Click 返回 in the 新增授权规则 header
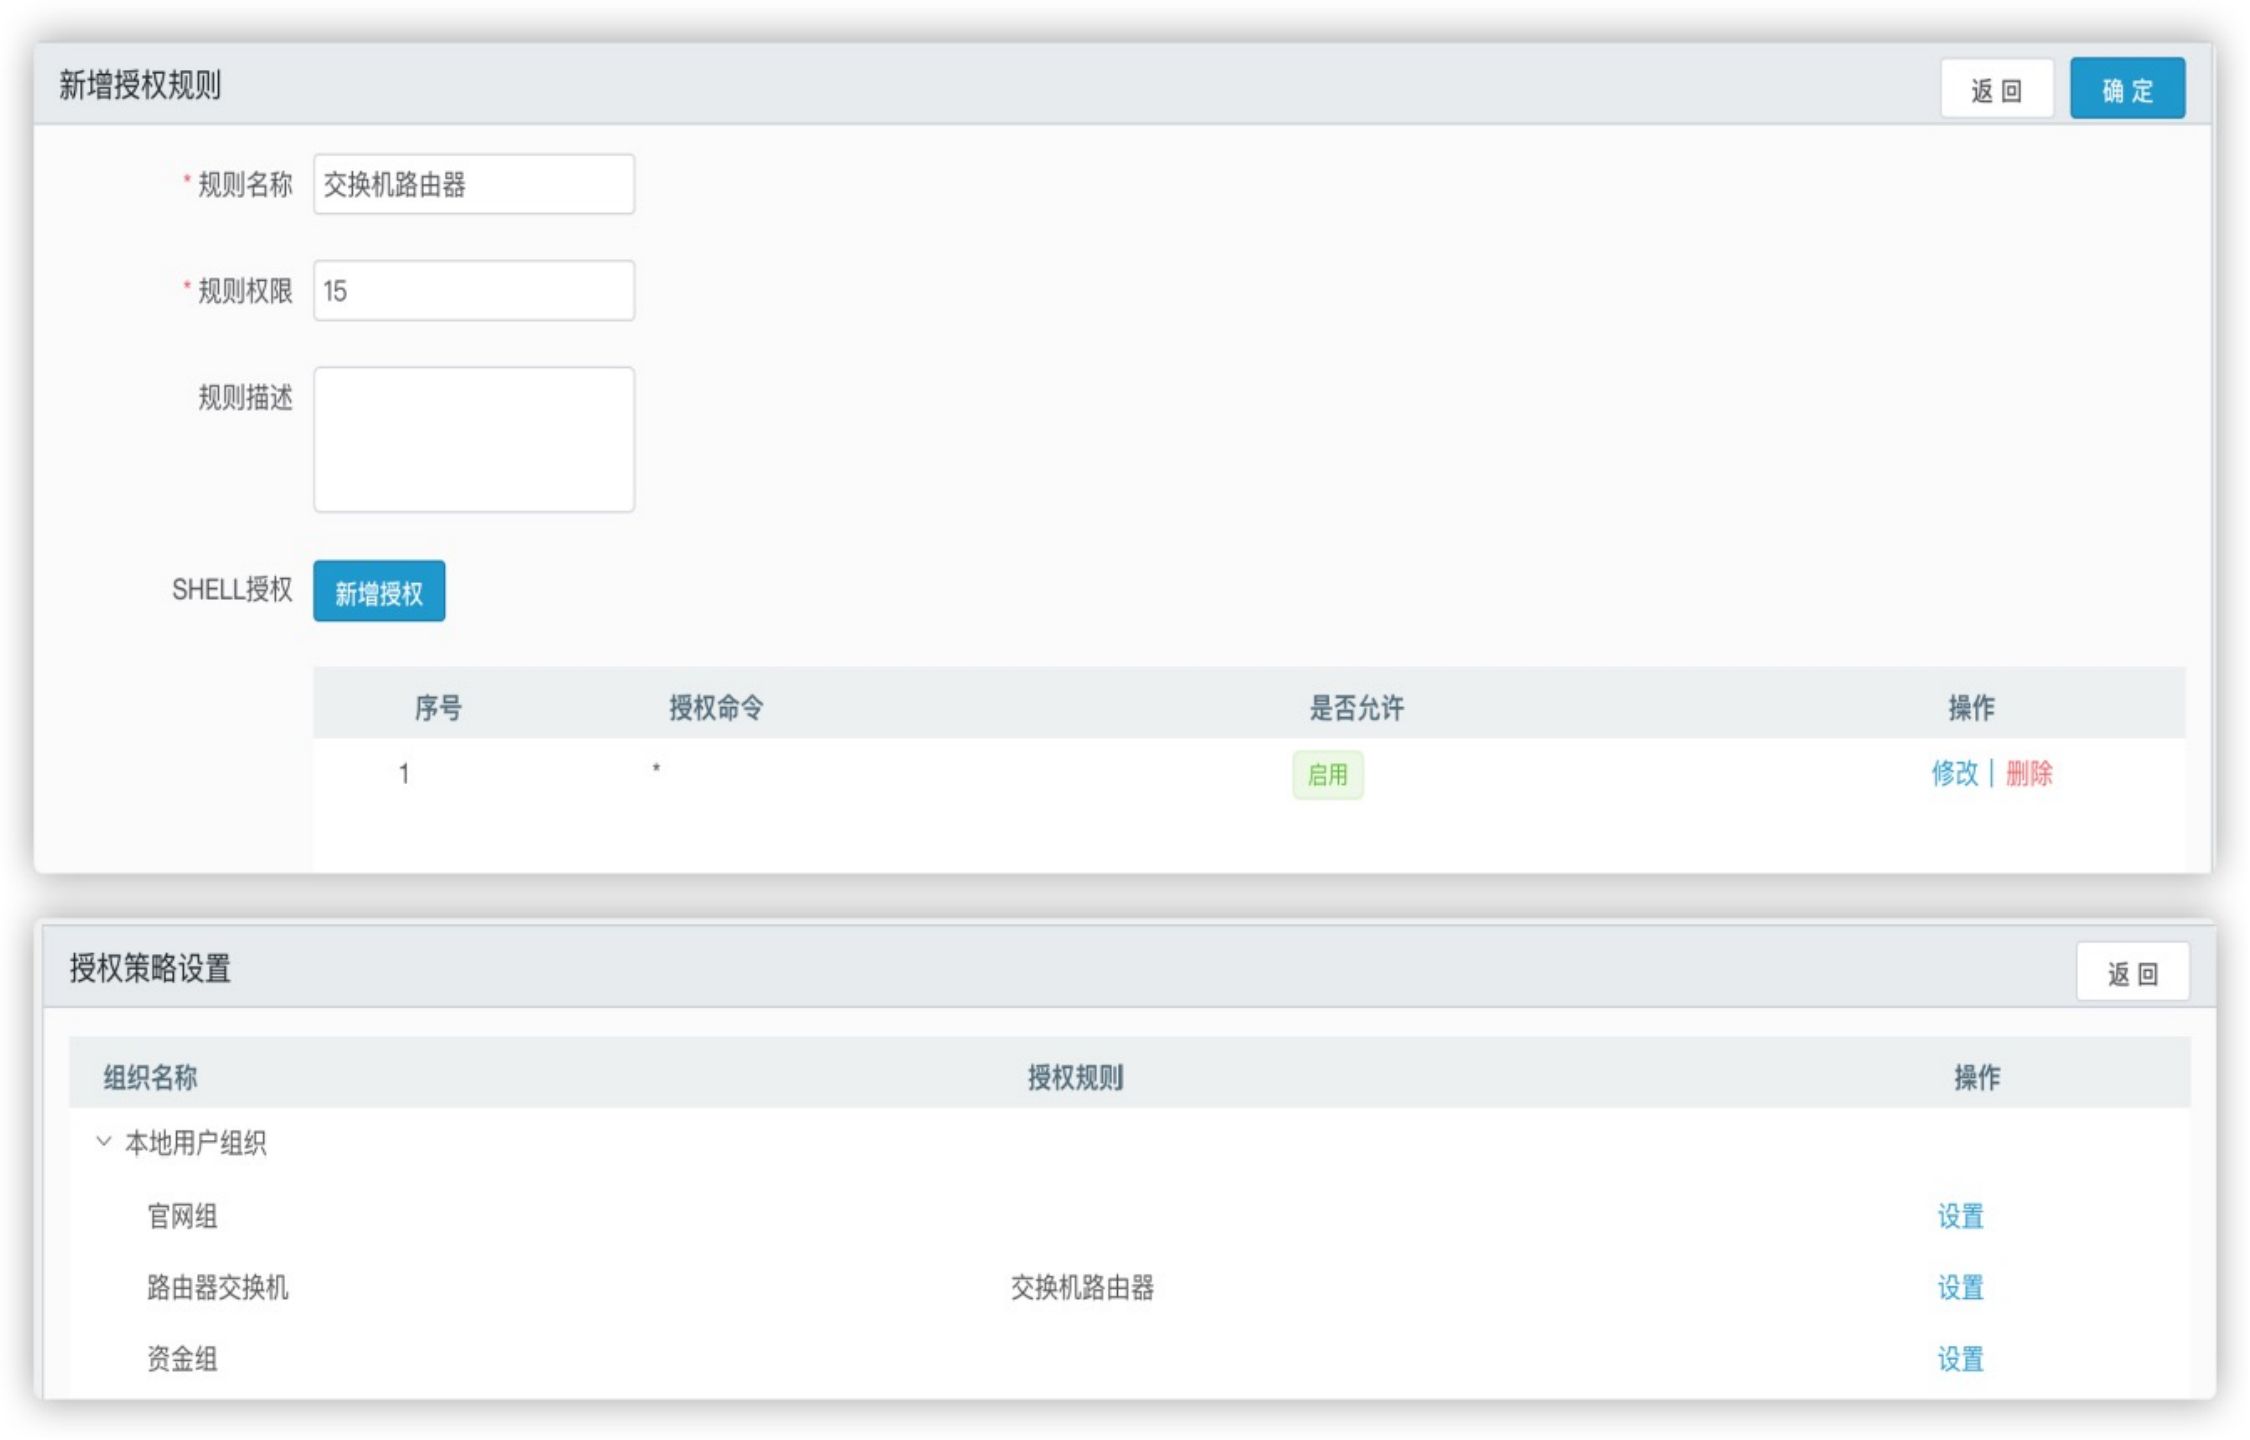Viewport: 2250px width, 1440px height. pos(1996,90)
